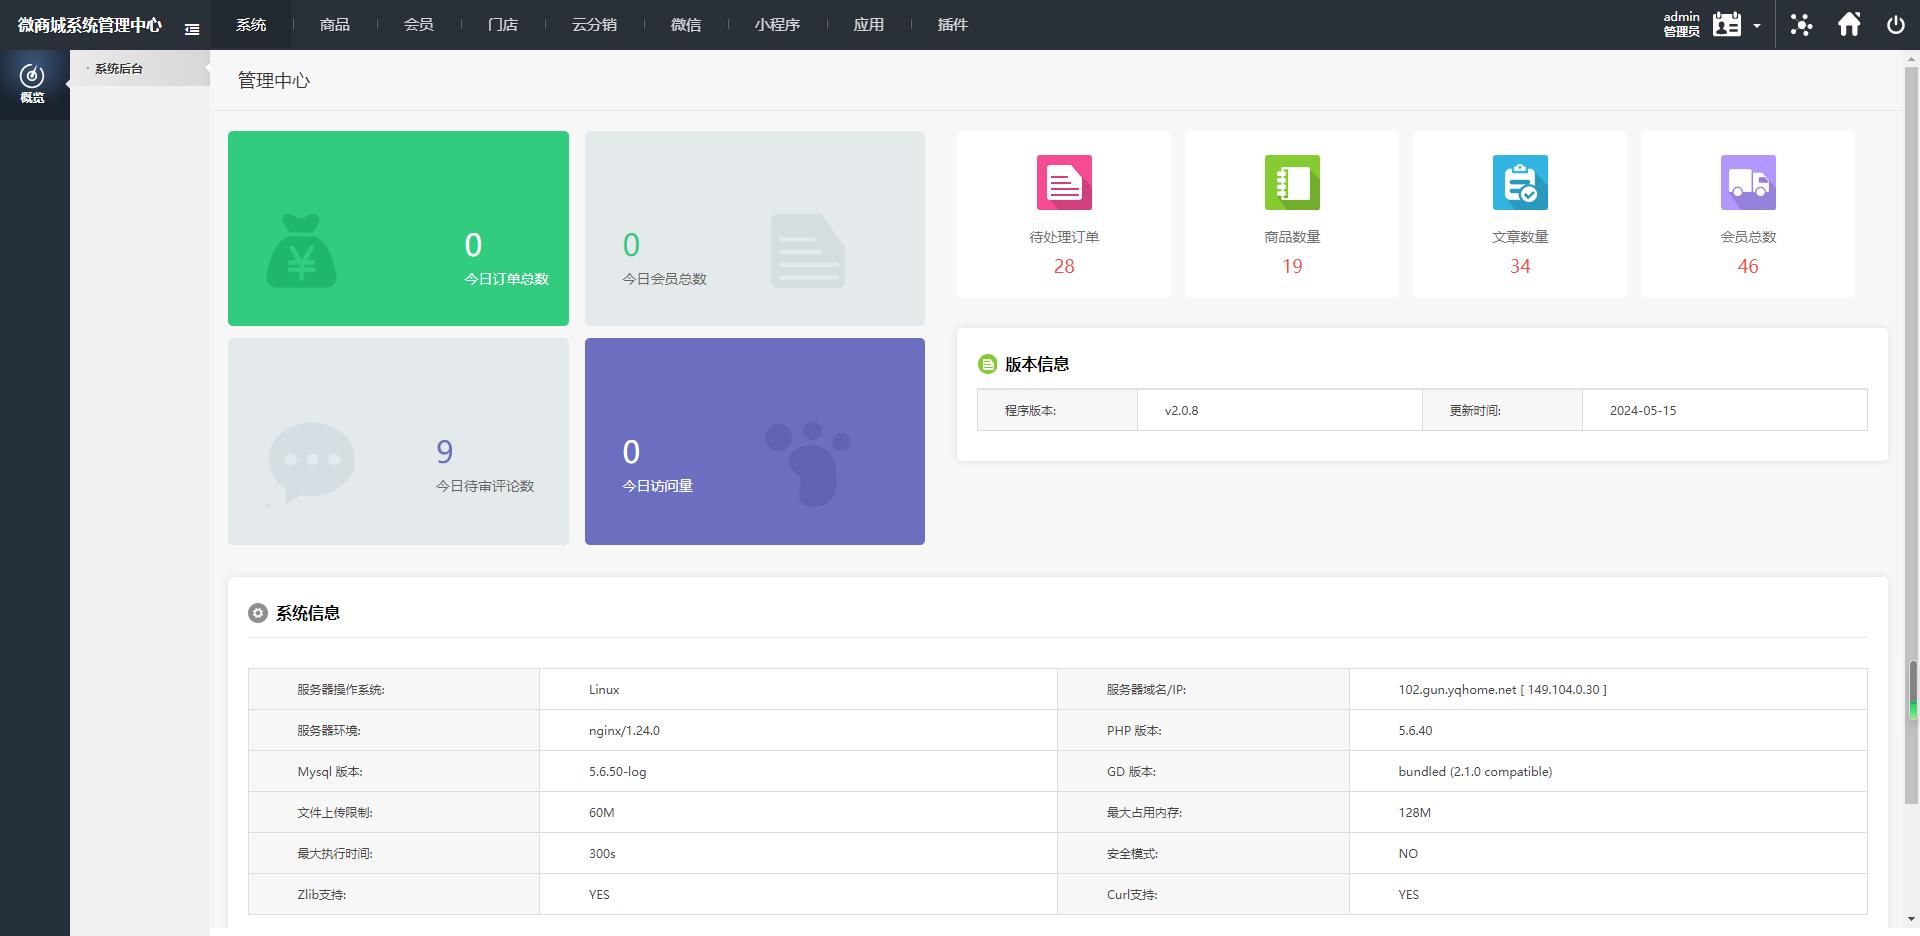Image resolution: width=1920 pixels, height=936 pixels.
Task: Open the 微信 top menu
Action: click(x=686, y=25)
